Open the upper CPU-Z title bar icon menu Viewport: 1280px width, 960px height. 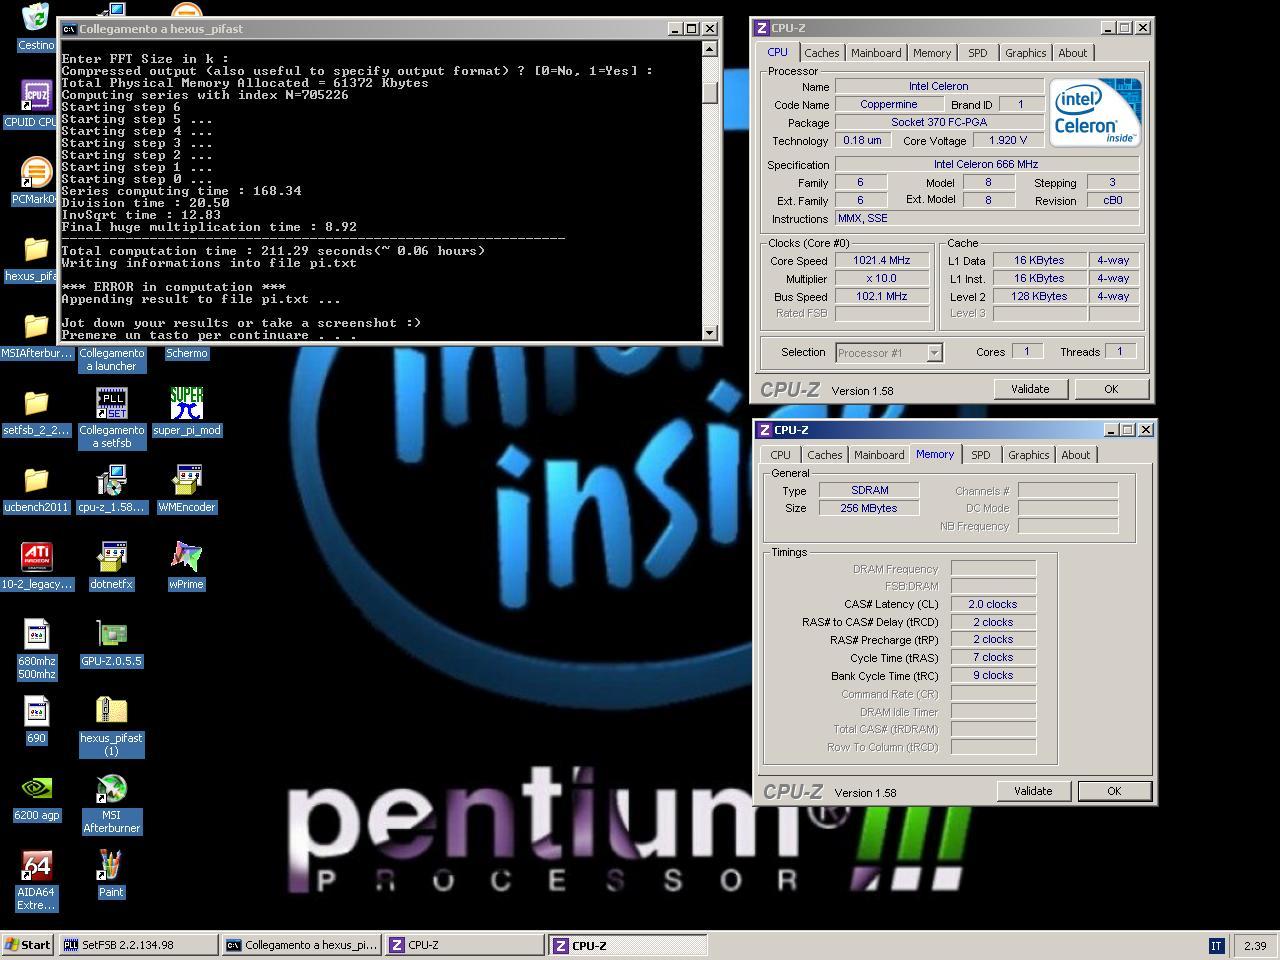click(x=762, y=28)
